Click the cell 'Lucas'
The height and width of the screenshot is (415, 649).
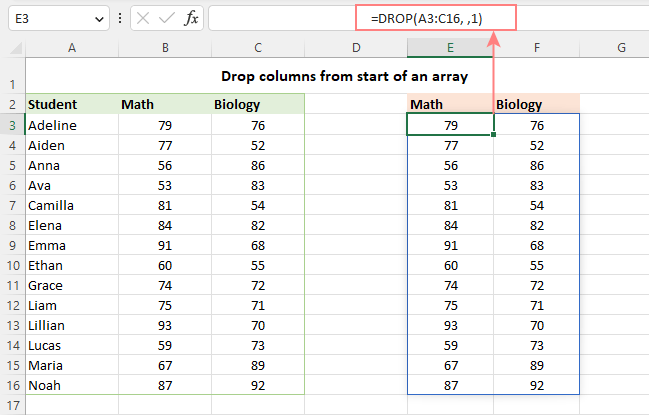[x=72, y=345]
